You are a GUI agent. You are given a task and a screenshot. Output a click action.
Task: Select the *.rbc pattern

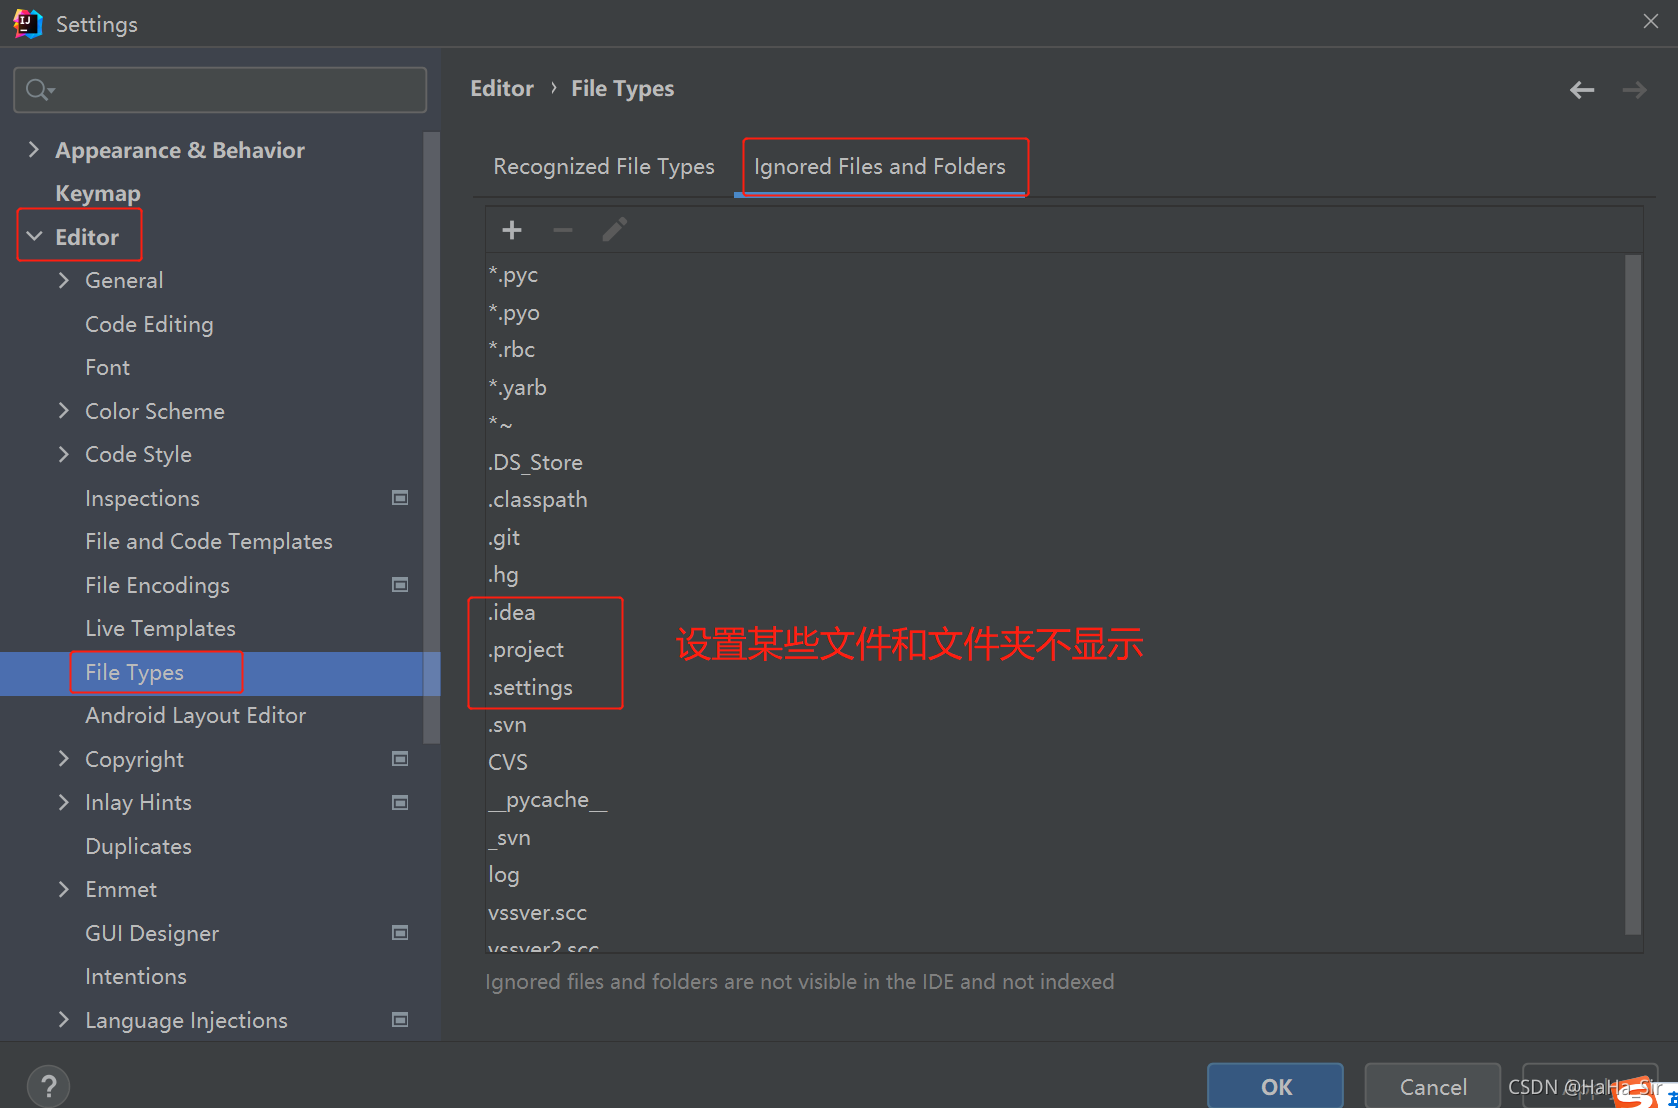(x=511, y=350)
